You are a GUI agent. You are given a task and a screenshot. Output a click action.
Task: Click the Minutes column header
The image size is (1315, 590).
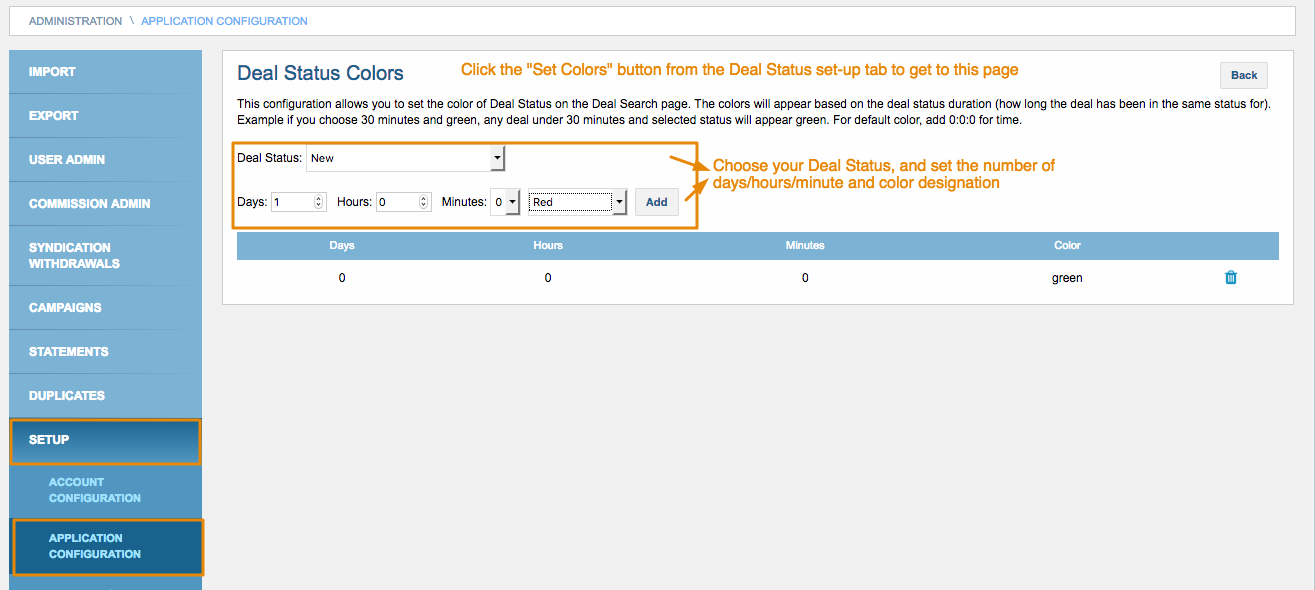point(805,245)
